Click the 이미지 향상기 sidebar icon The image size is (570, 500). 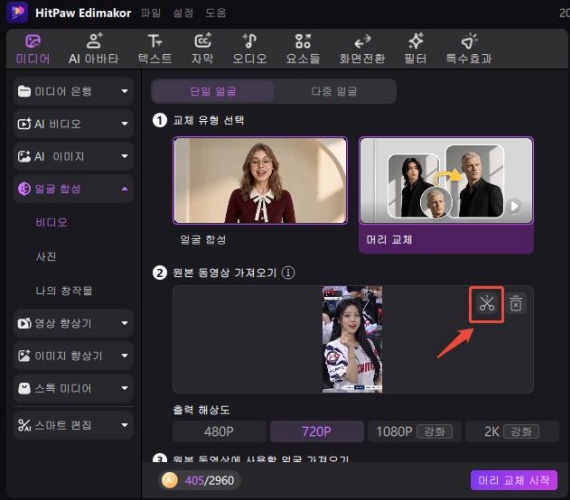tap(24, 356)
